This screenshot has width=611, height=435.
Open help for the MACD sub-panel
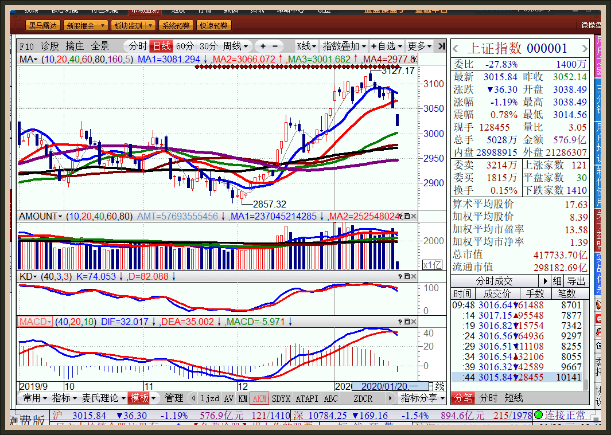[400, 322]
